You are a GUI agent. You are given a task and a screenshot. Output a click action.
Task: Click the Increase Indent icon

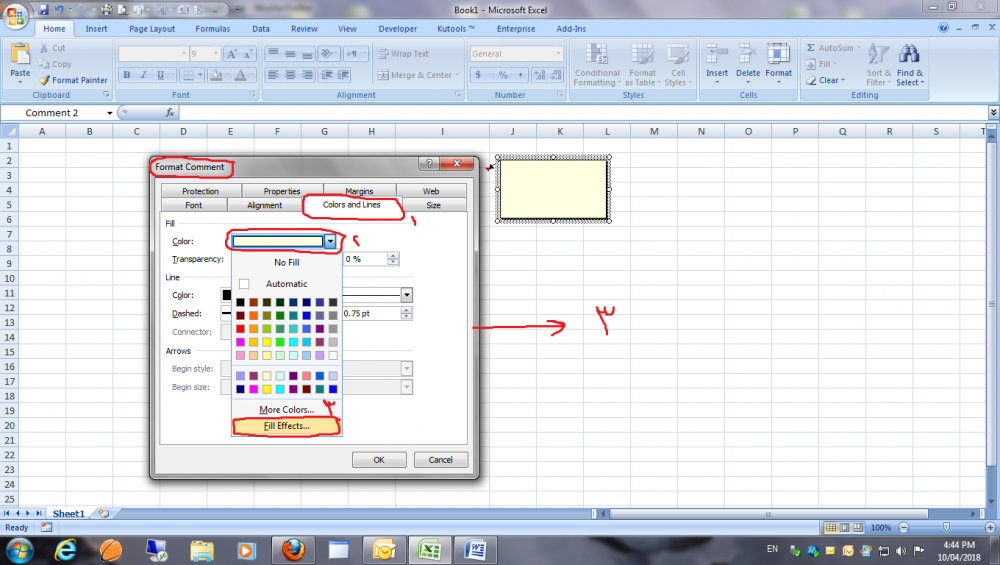pos(343,75)
